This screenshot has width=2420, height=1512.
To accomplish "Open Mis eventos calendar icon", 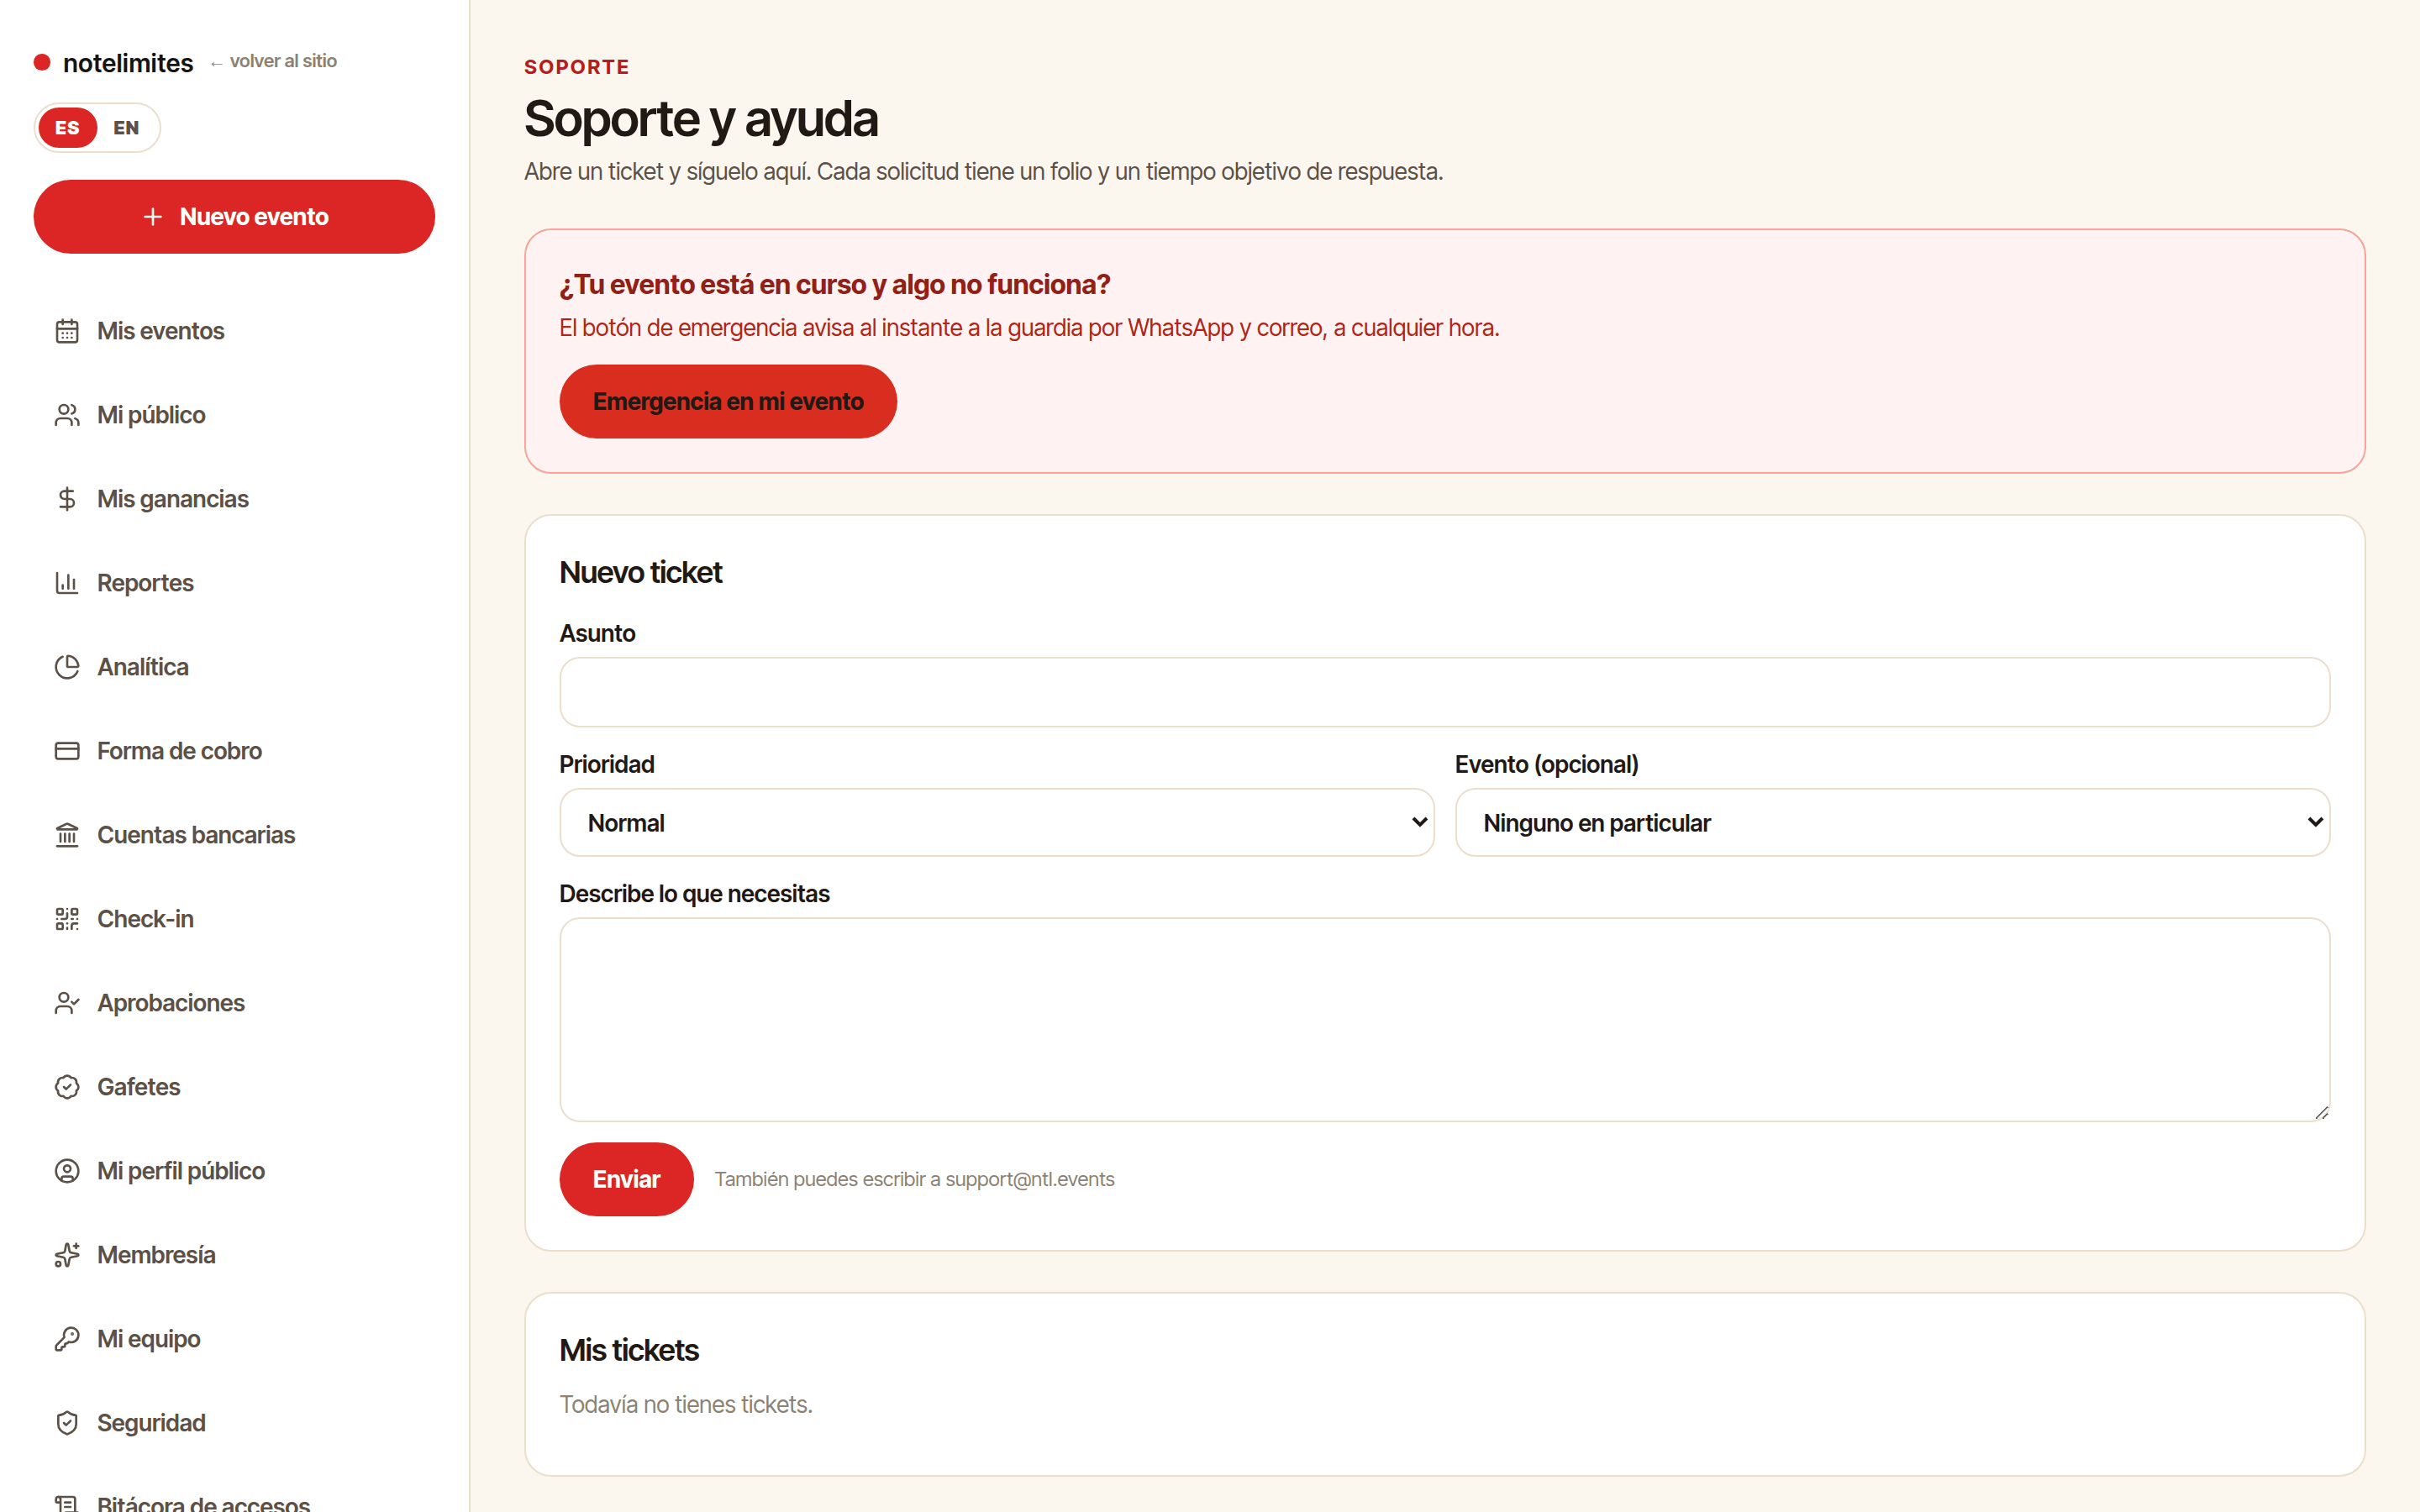I will pyautogui.click(x=67, y=331).
